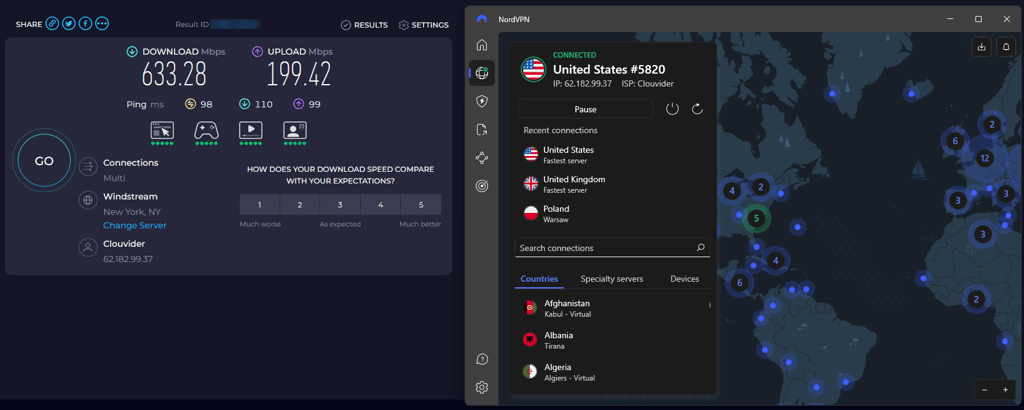Switch to Specialty servers tab

tap(612, 279)
